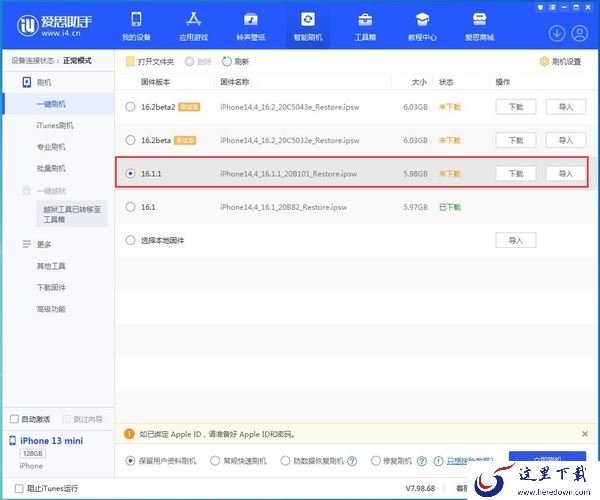Click 下载 button for 16.2beta firmware

coord(515,140)
